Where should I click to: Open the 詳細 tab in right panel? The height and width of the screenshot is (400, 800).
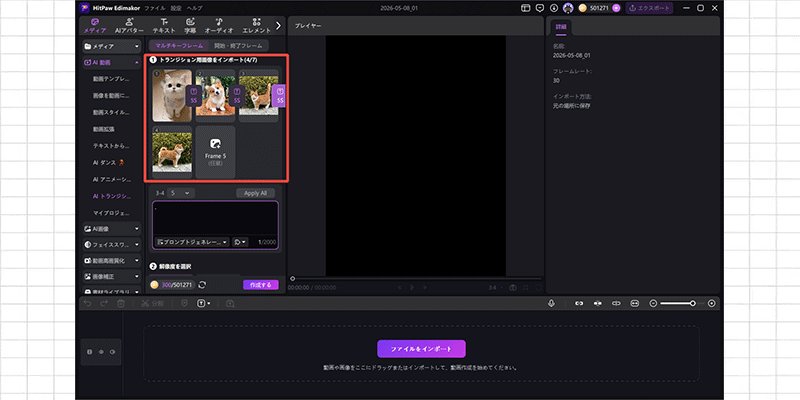pos(561,27)
